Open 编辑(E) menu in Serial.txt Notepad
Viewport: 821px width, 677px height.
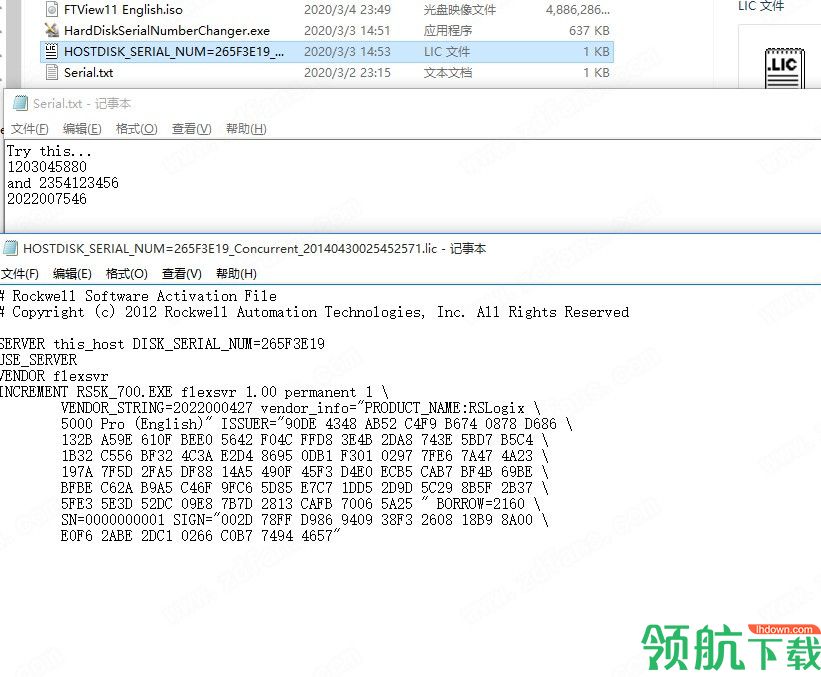[x=82, y=129]
